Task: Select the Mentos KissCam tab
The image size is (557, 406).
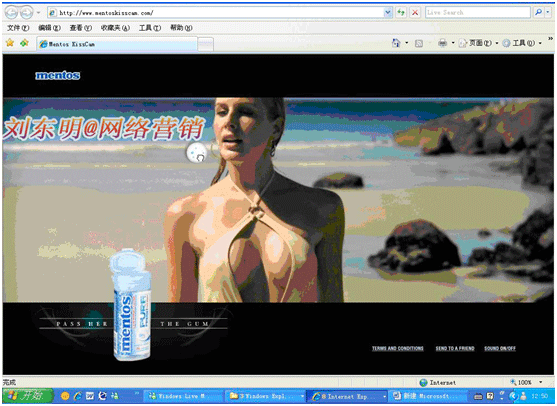Action: (x=117, y=44)
